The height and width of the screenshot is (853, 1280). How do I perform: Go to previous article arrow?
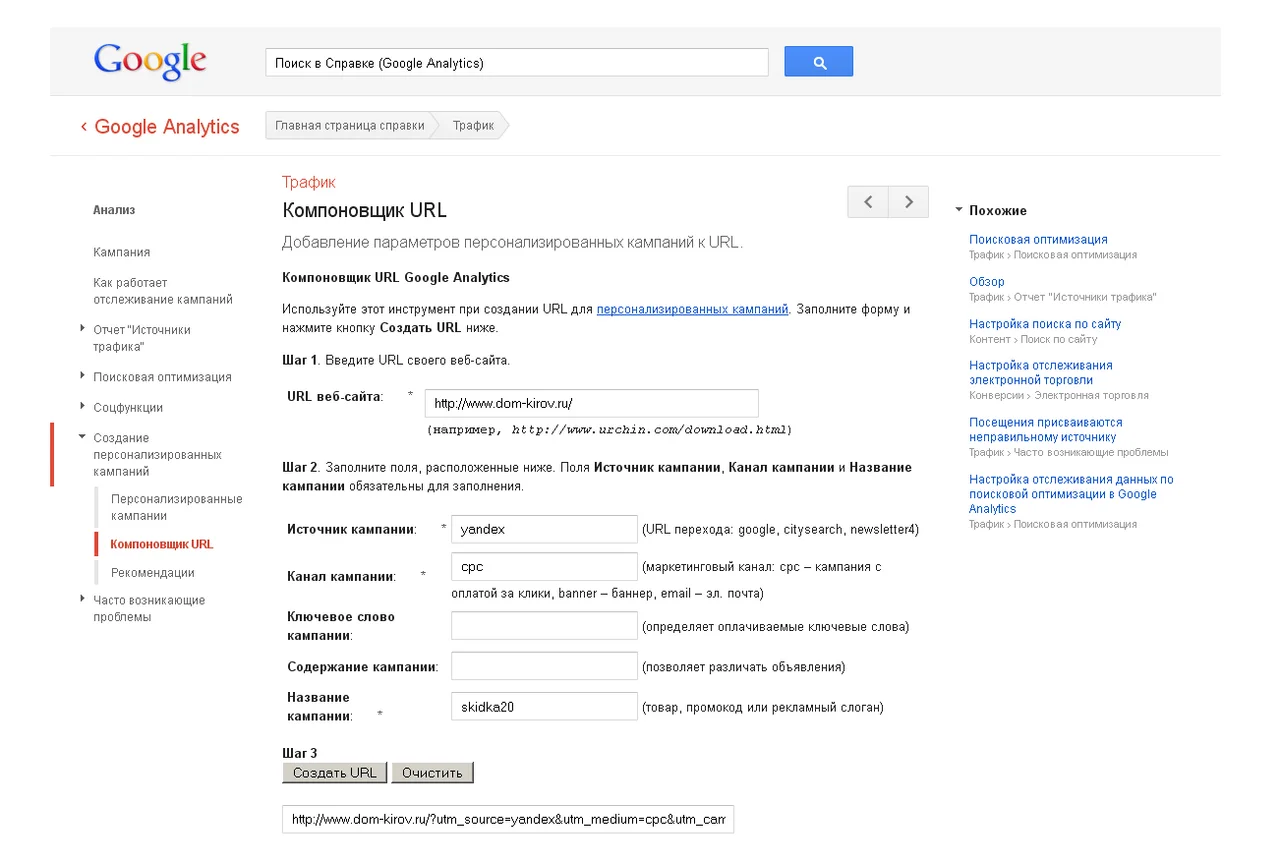(x=868, y=202)
